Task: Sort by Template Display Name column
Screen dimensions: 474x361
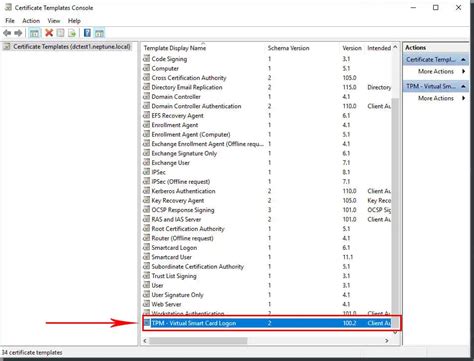Action: pos(175,48)
